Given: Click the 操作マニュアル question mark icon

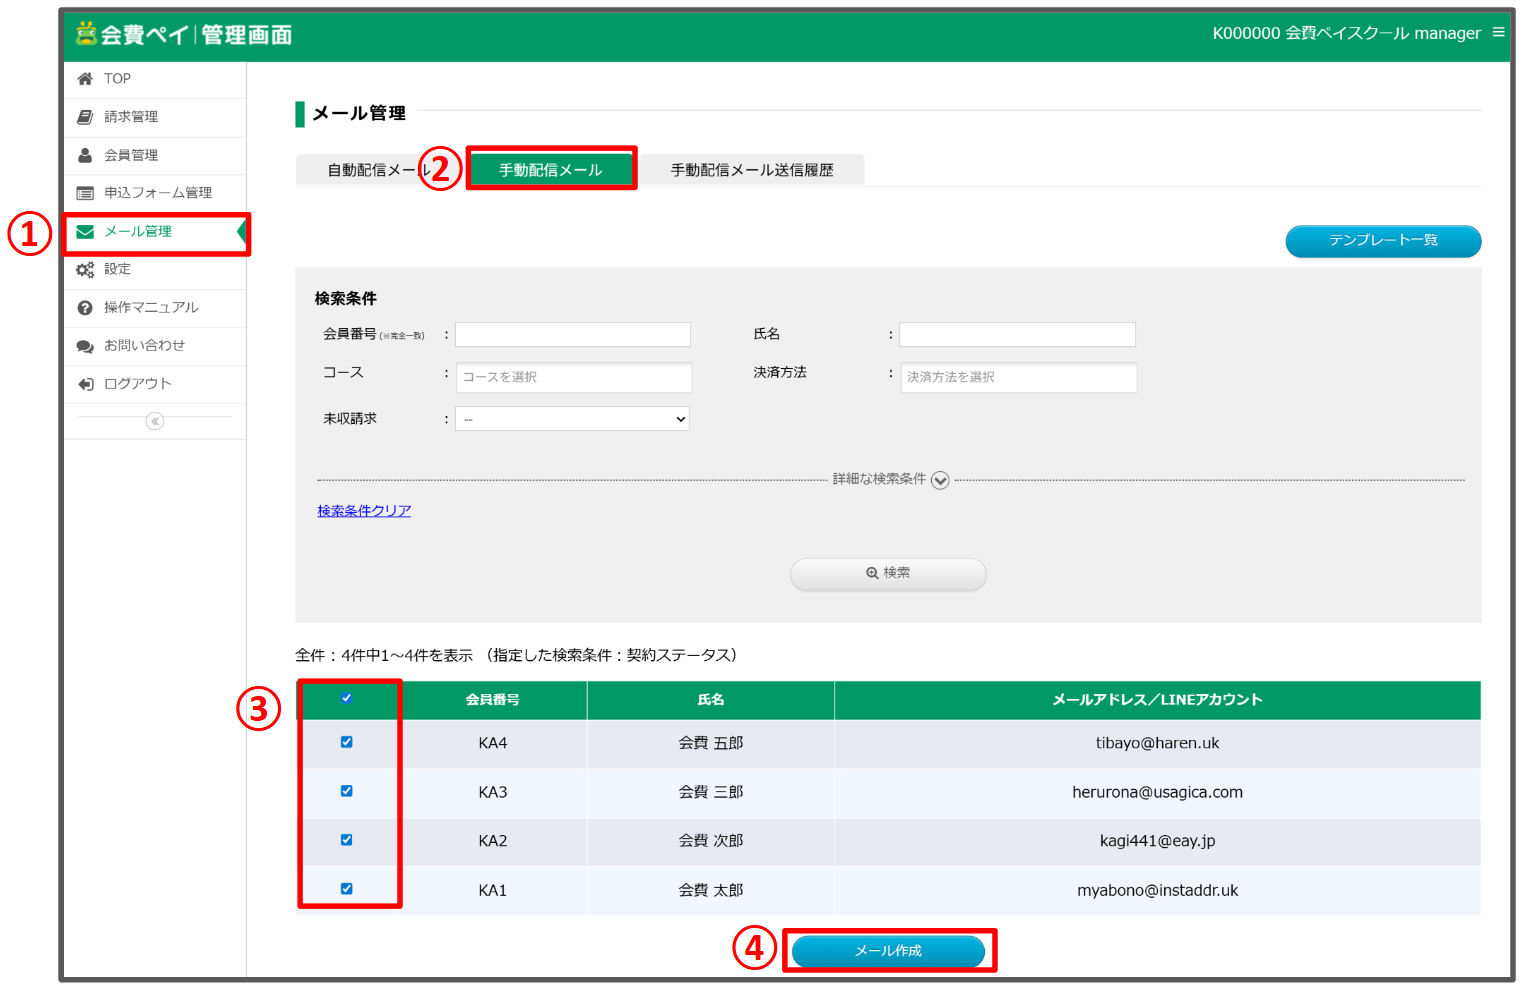Looking at the screenshot, I should [85, 308].
